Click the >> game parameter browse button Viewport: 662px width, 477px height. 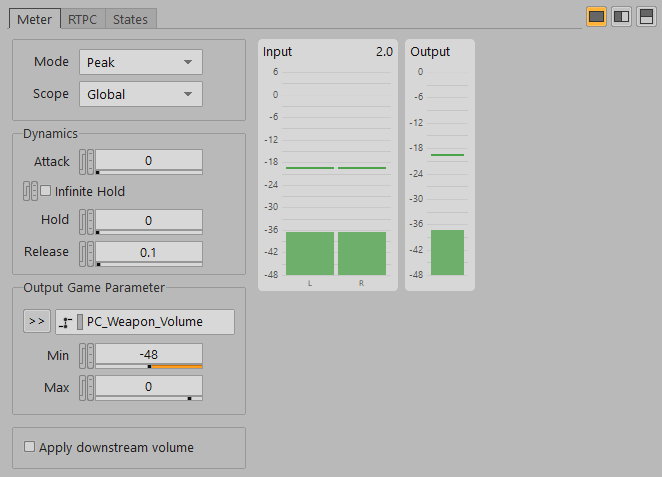point(36,321)
